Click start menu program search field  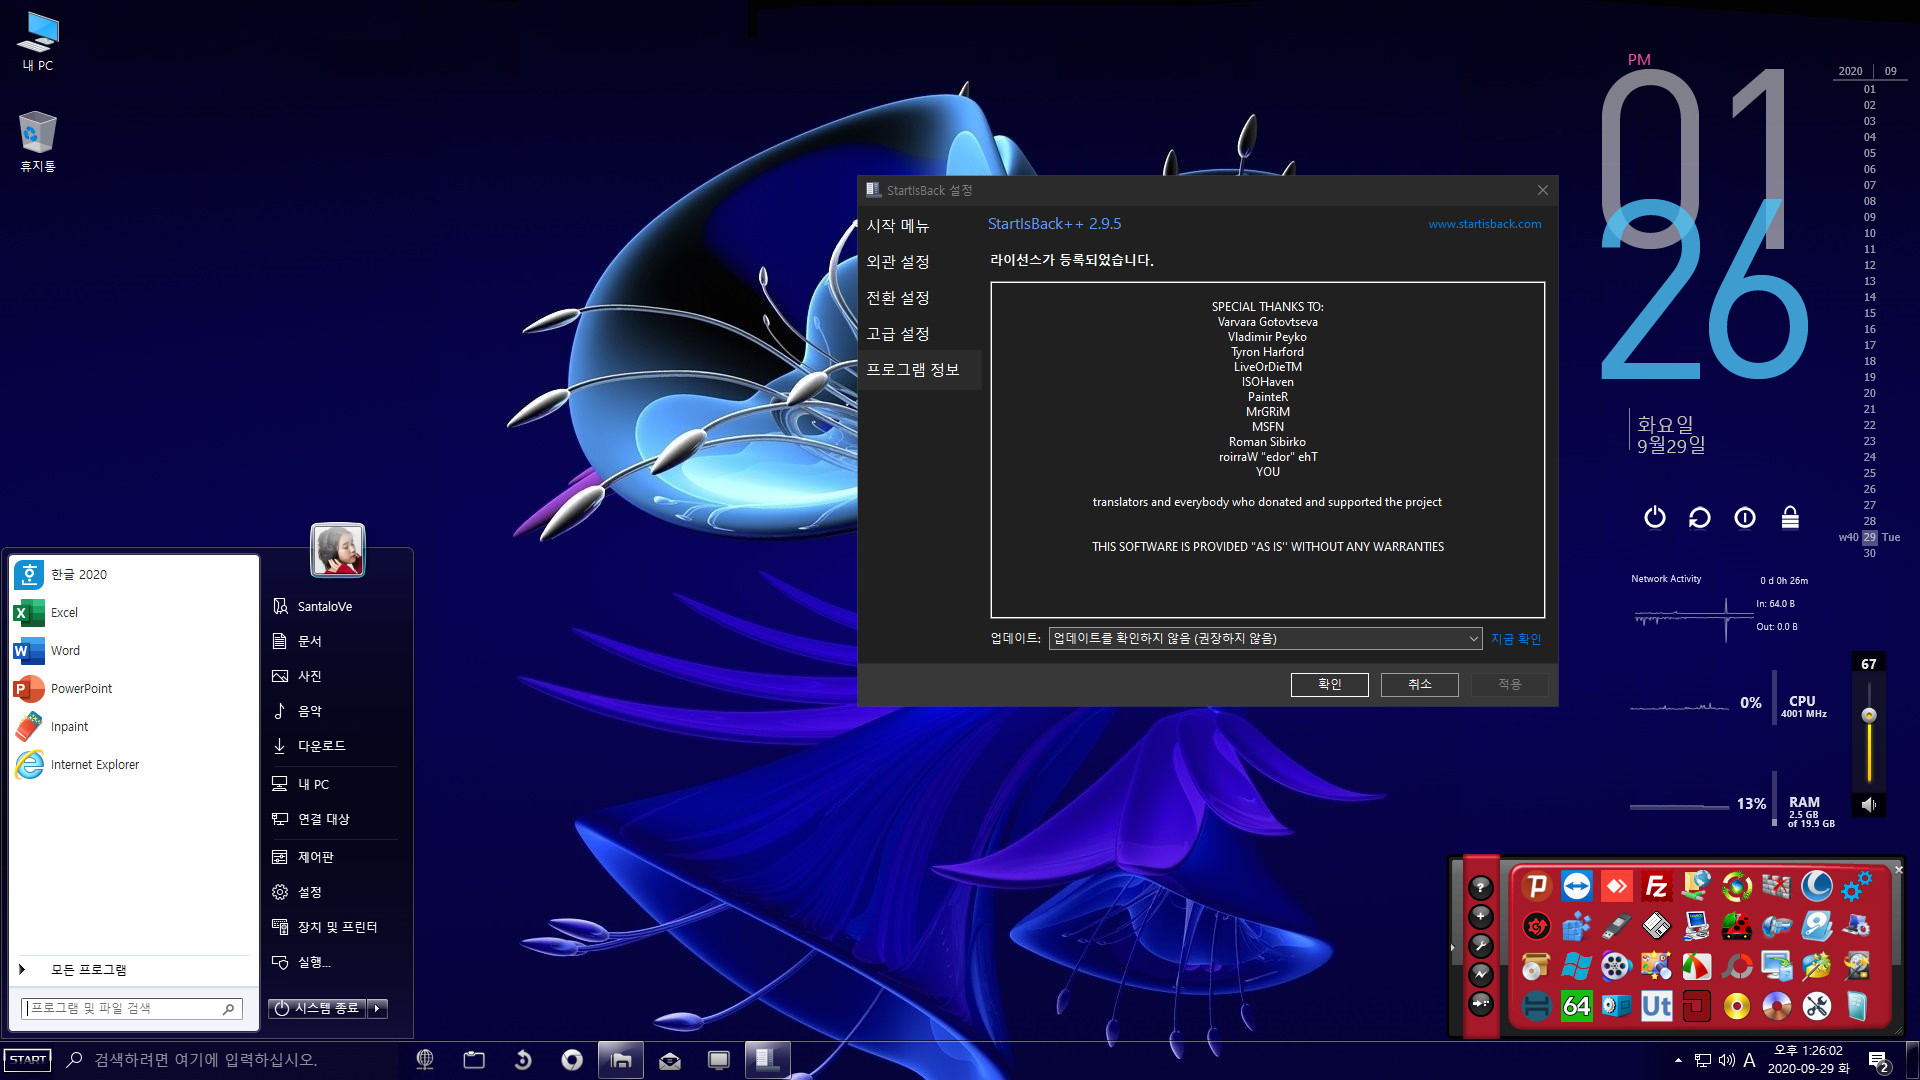(x=131, y=1008)
